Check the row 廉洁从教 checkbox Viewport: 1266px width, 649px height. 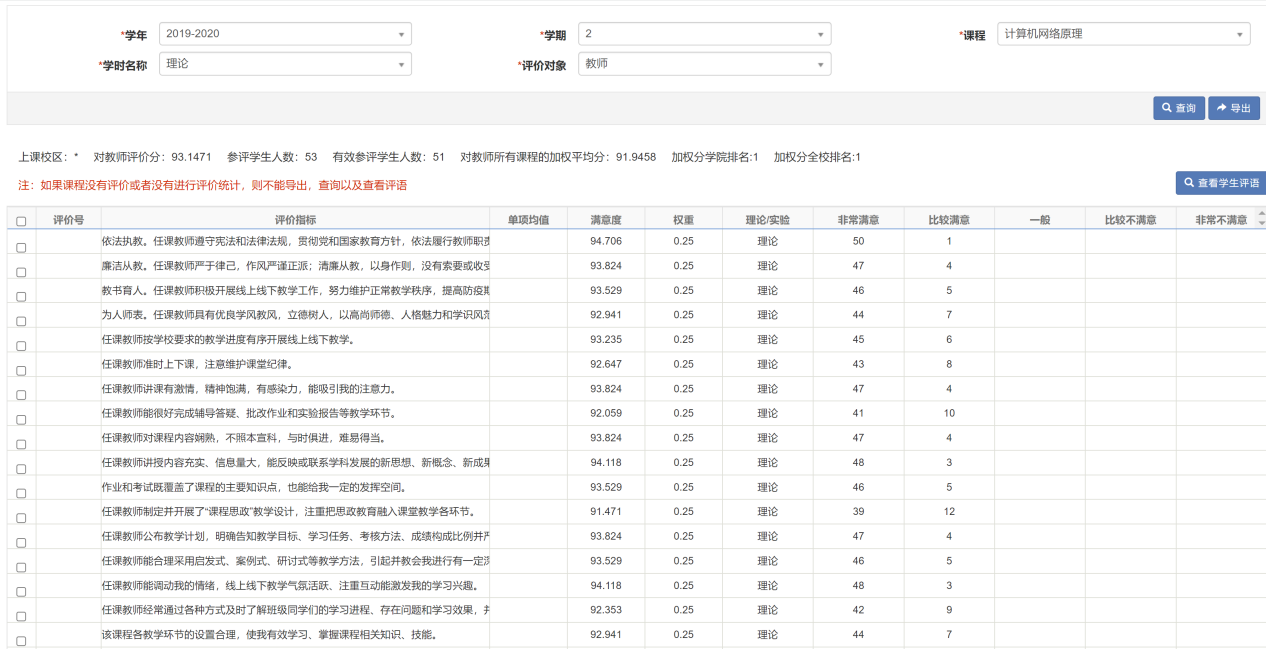tap(21, 272)
